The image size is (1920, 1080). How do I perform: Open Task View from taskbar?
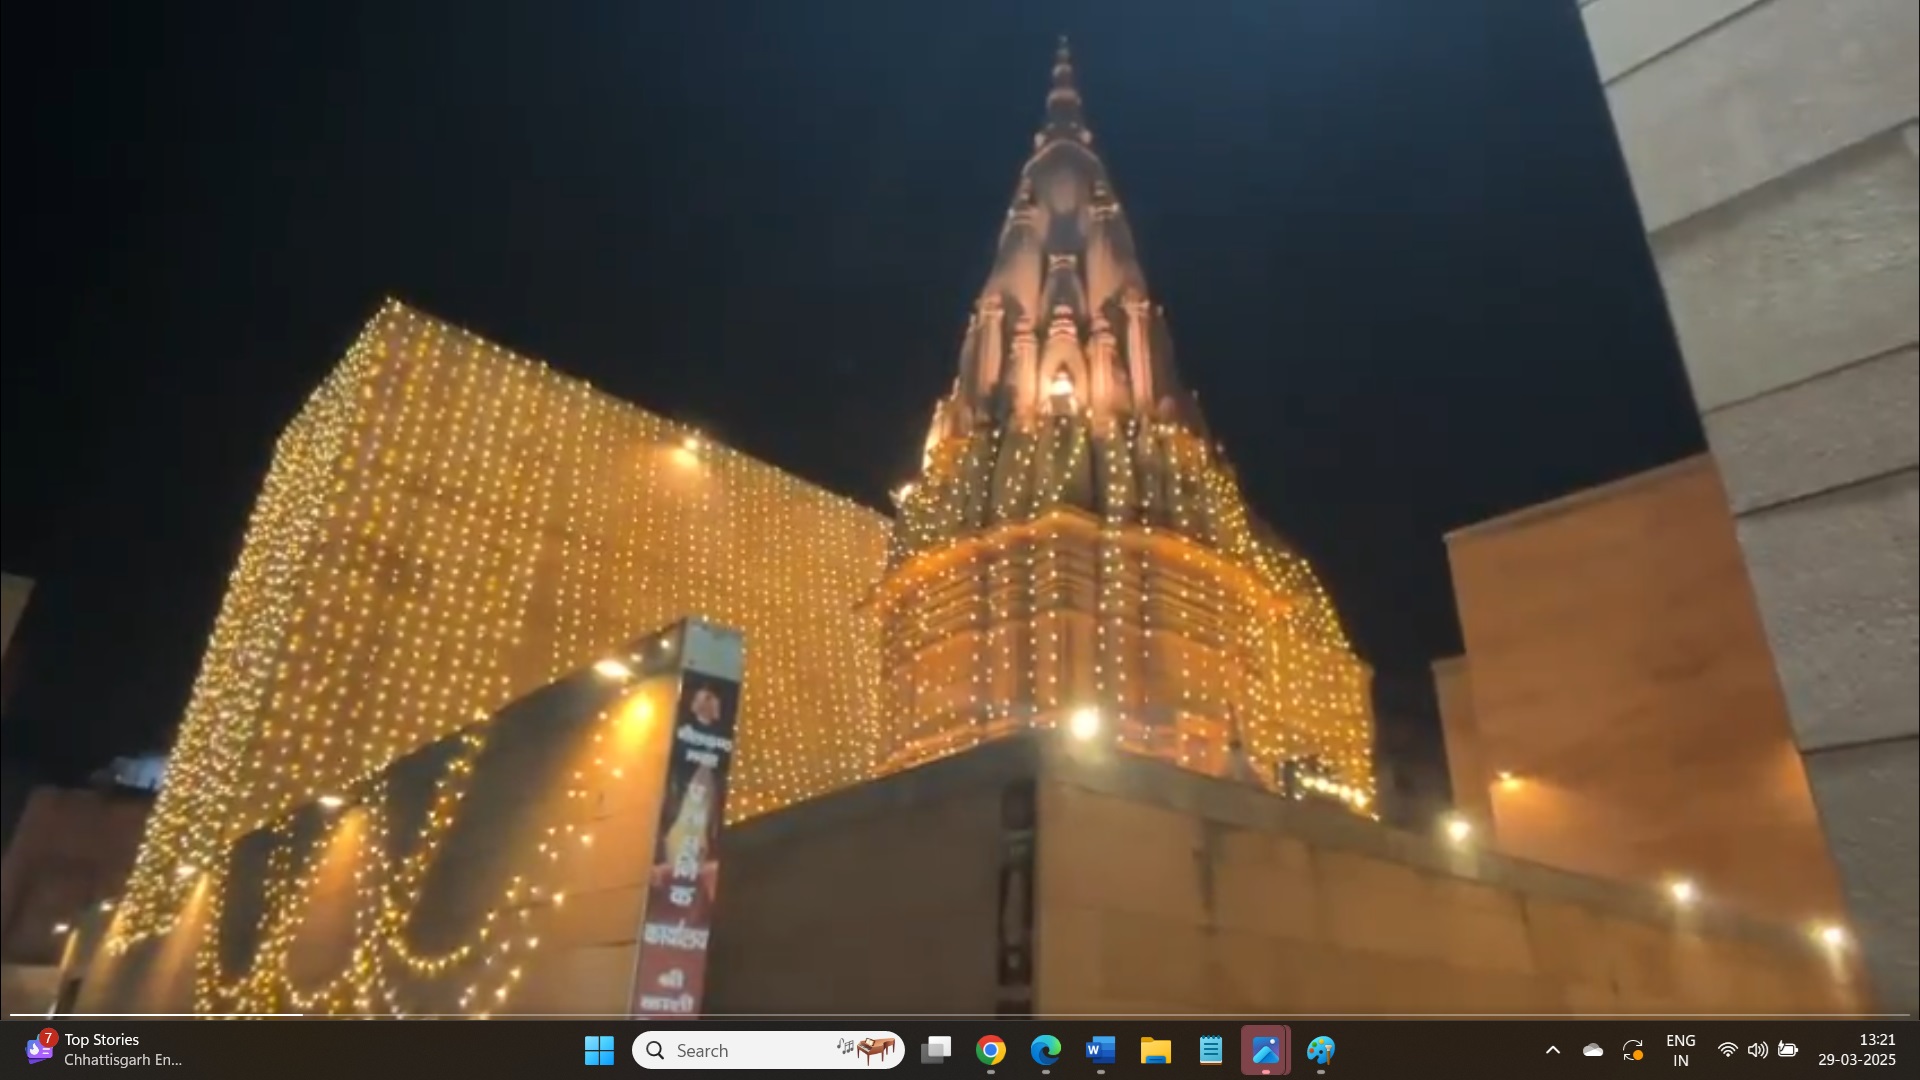(x=936, y=1050)
